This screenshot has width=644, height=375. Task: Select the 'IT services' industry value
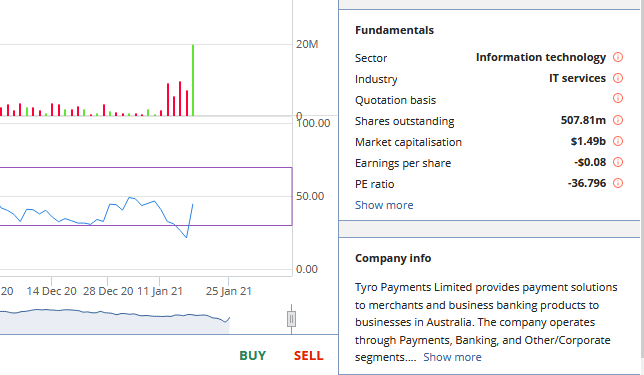coord(577,78)
